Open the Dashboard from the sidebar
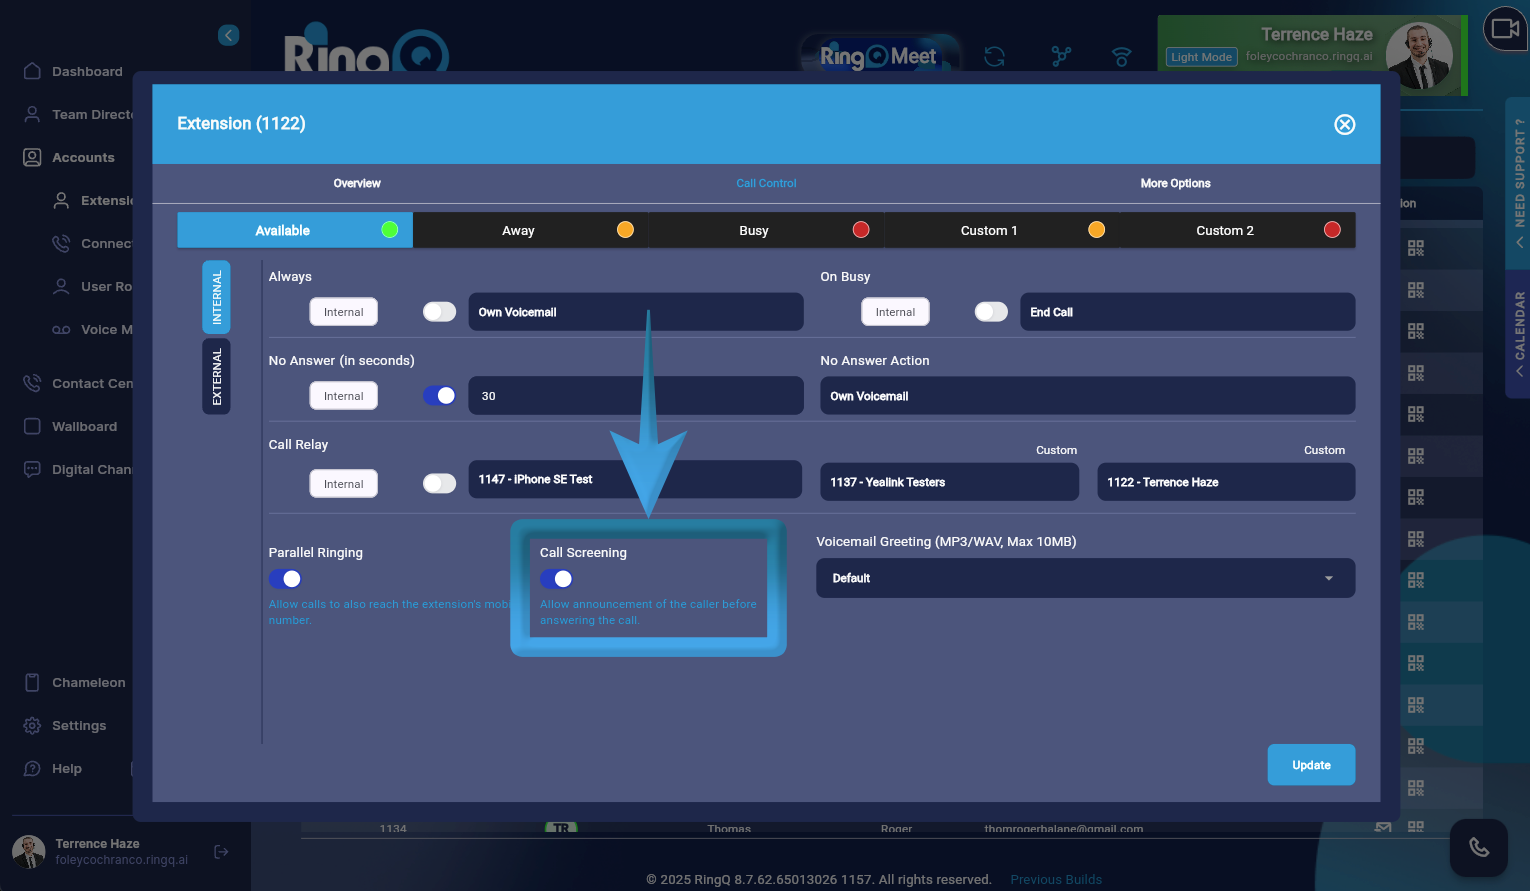The height and width of the screenshot is (891, 1530). point(87,71)
